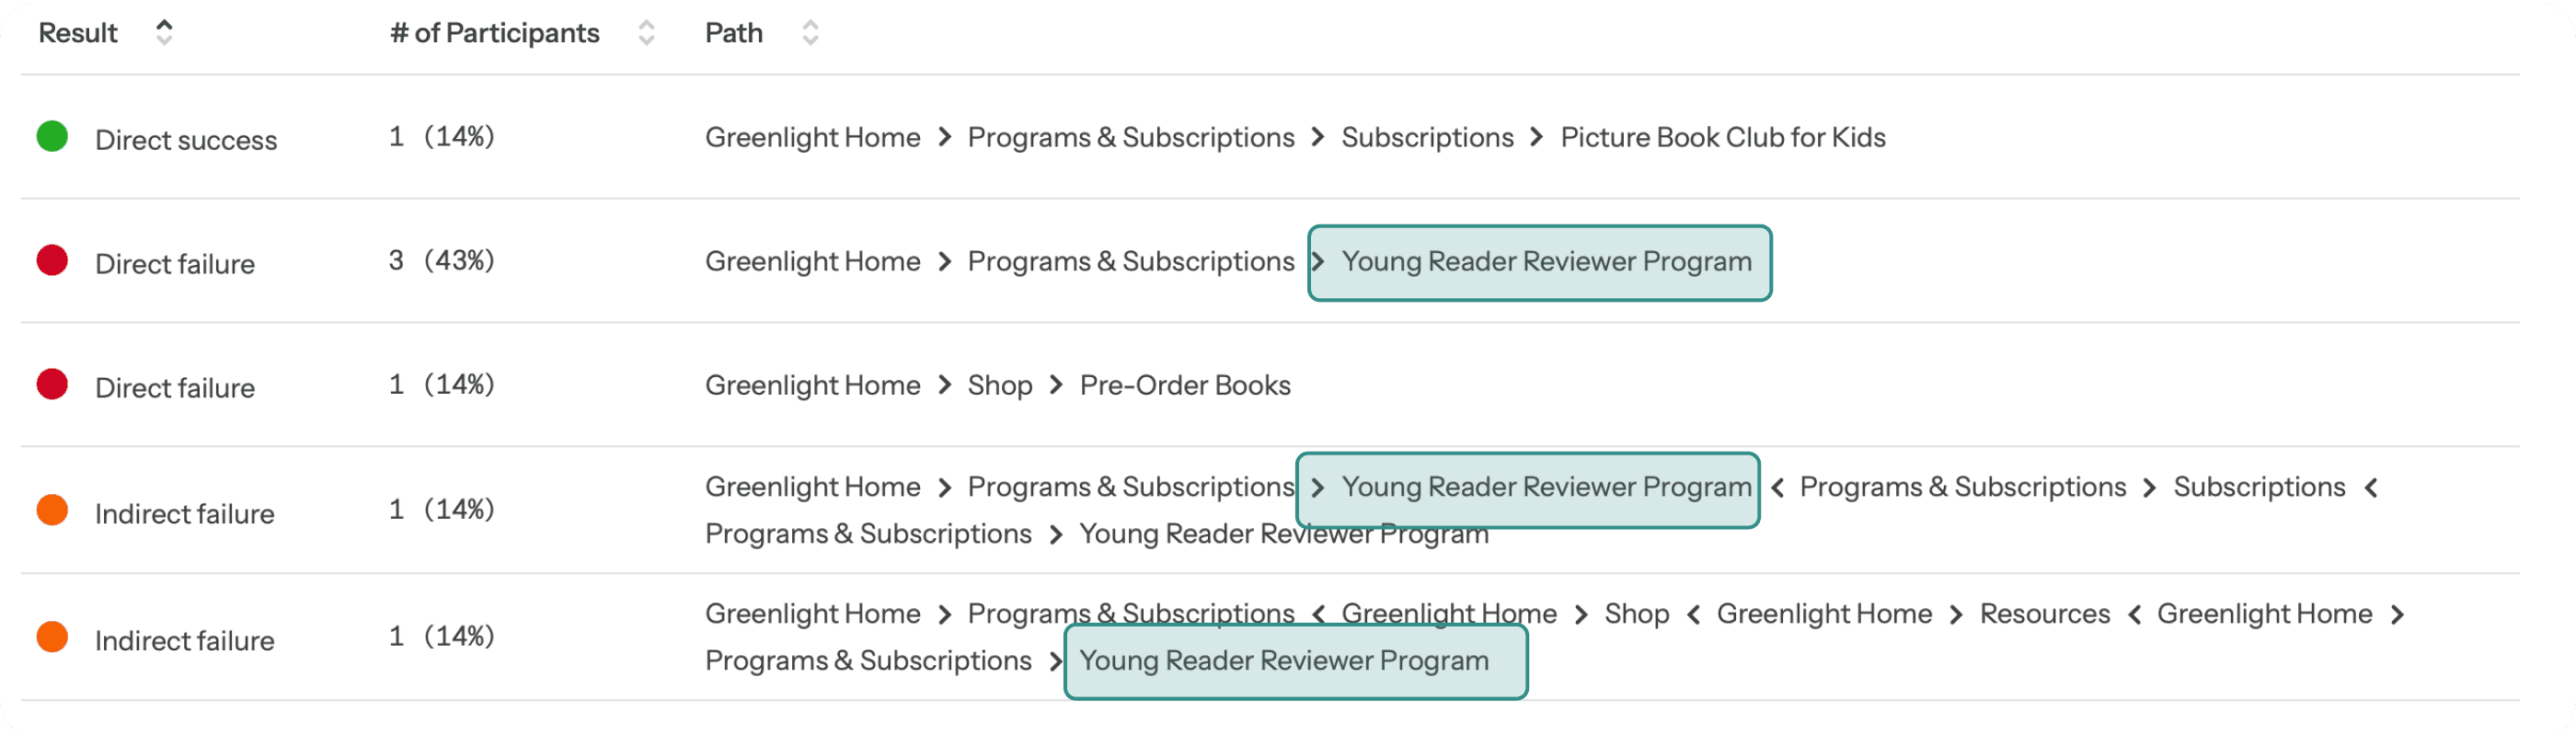This screenshot has height=735, width=2576.
Task: Click green Direct success status dot
Action: pyautogui.click(x=52, y=136)
